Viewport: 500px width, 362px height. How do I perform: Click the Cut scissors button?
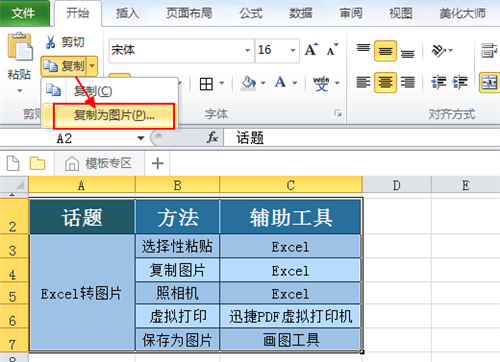(65, 42)
